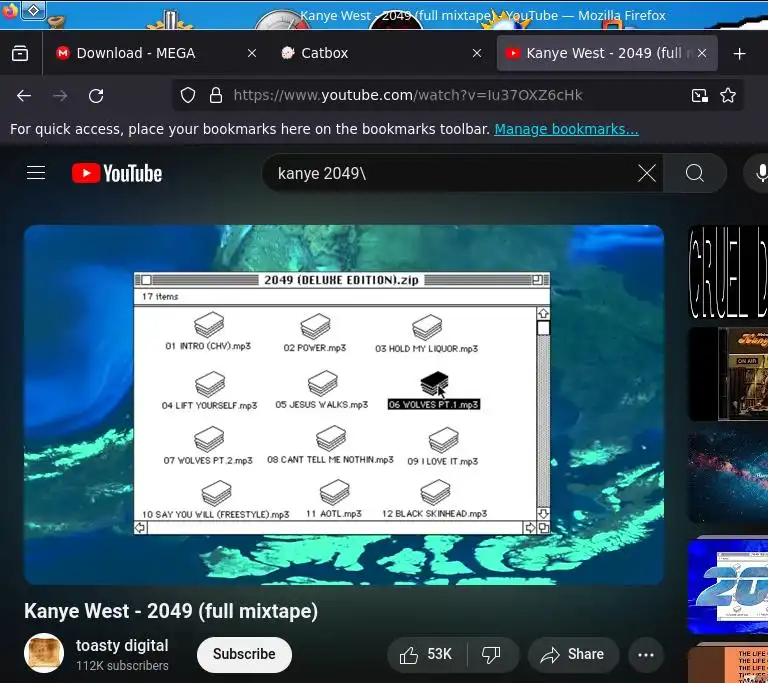Subscribe to toasty digital
The width and height of the screenshot is (768, 683).
244,654
